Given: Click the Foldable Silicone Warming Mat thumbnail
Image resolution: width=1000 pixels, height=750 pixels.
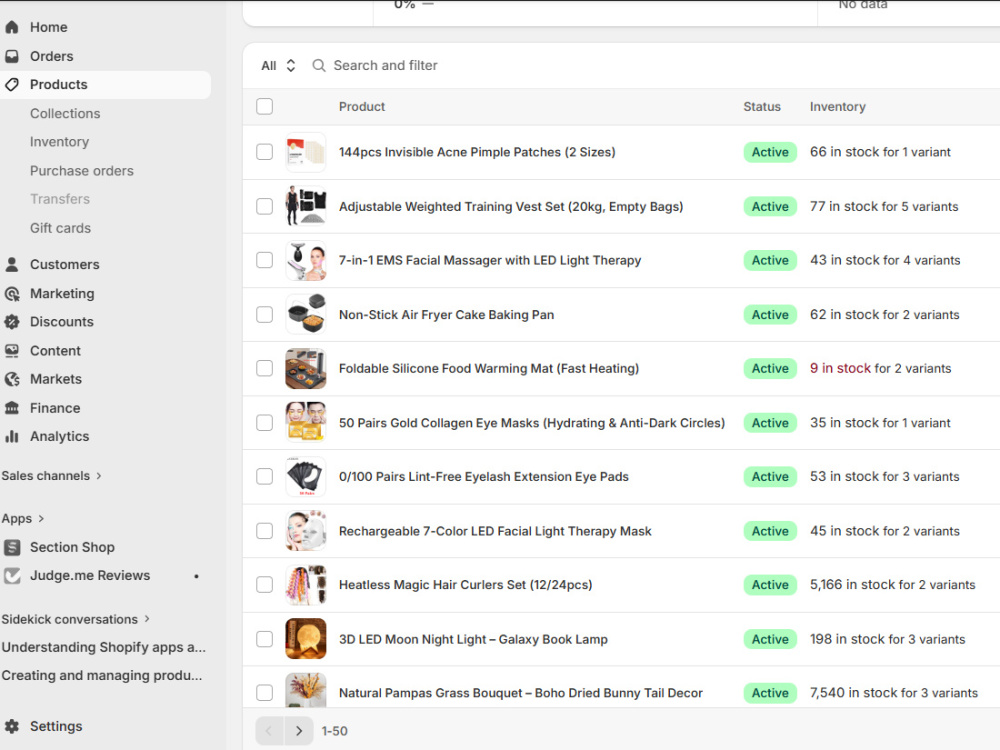Looking at the screenshot, I should (305, 369).
